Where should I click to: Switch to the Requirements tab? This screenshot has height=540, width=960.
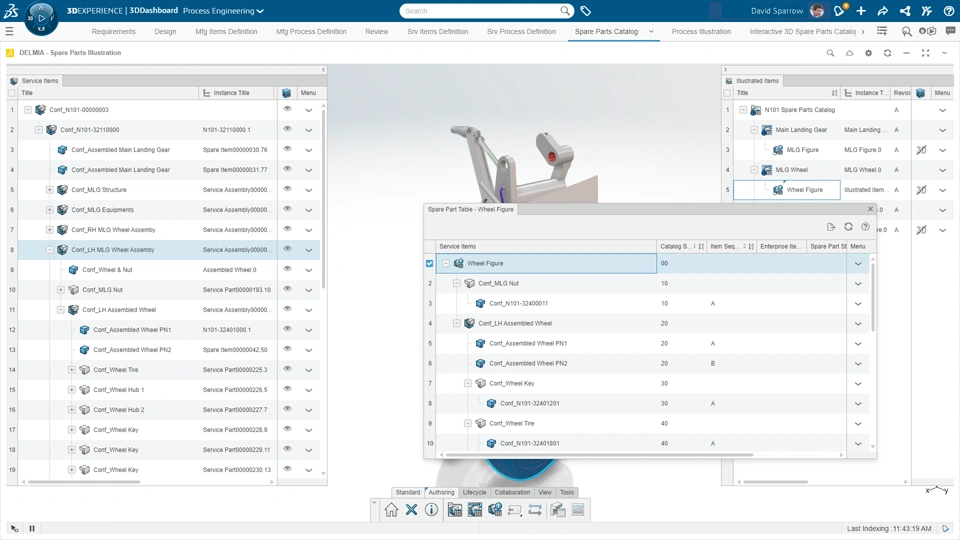pos(113,31)
